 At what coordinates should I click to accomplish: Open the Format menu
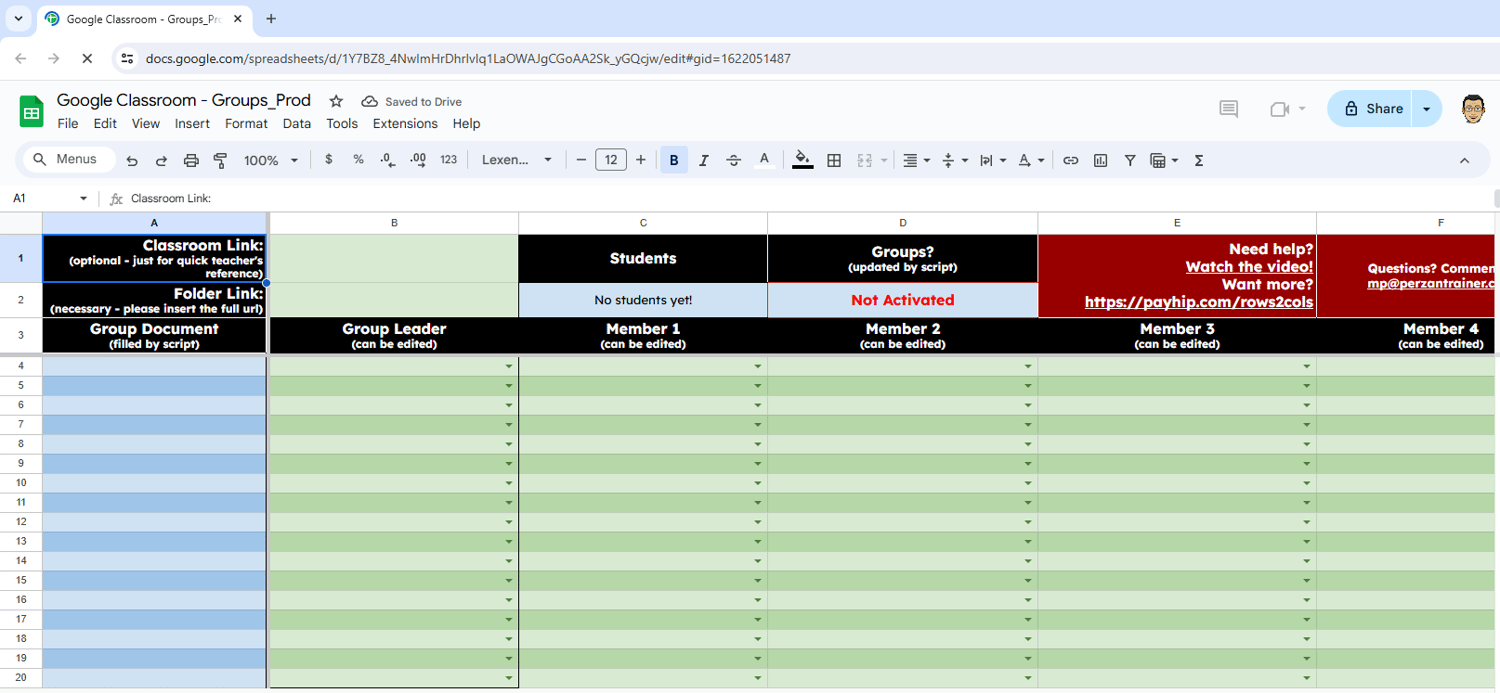pyautogui.click(x=246, y=124)
